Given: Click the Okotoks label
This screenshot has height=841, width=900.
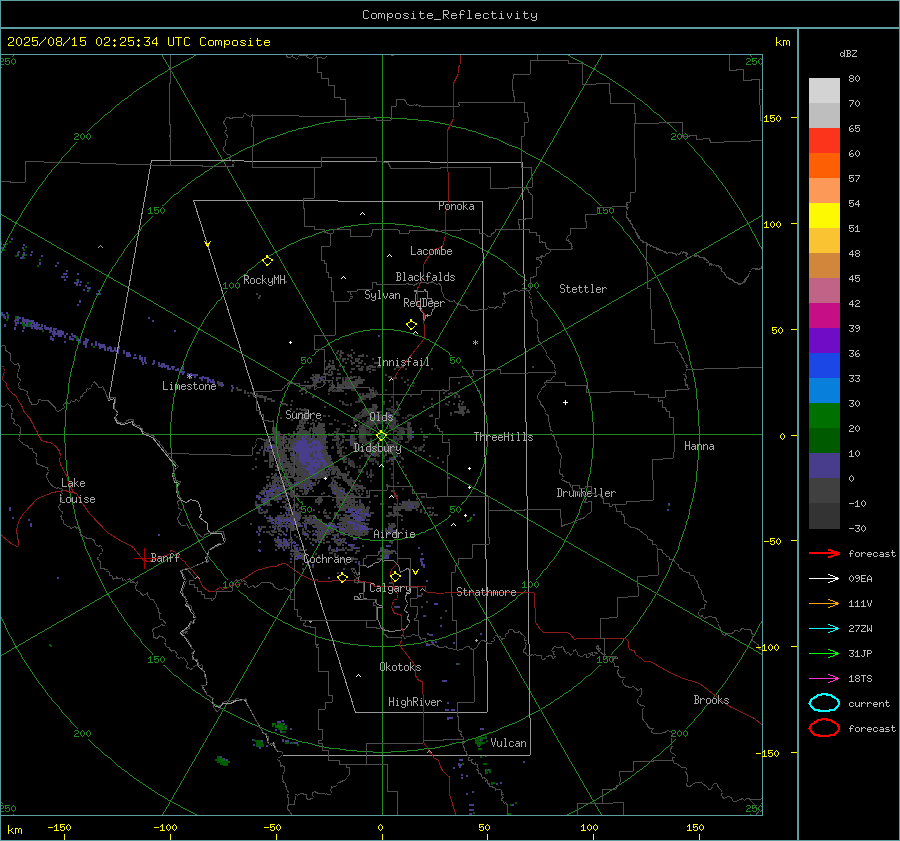Looking at the screenshot, I should pyautogui.click(x=400, y=667).
